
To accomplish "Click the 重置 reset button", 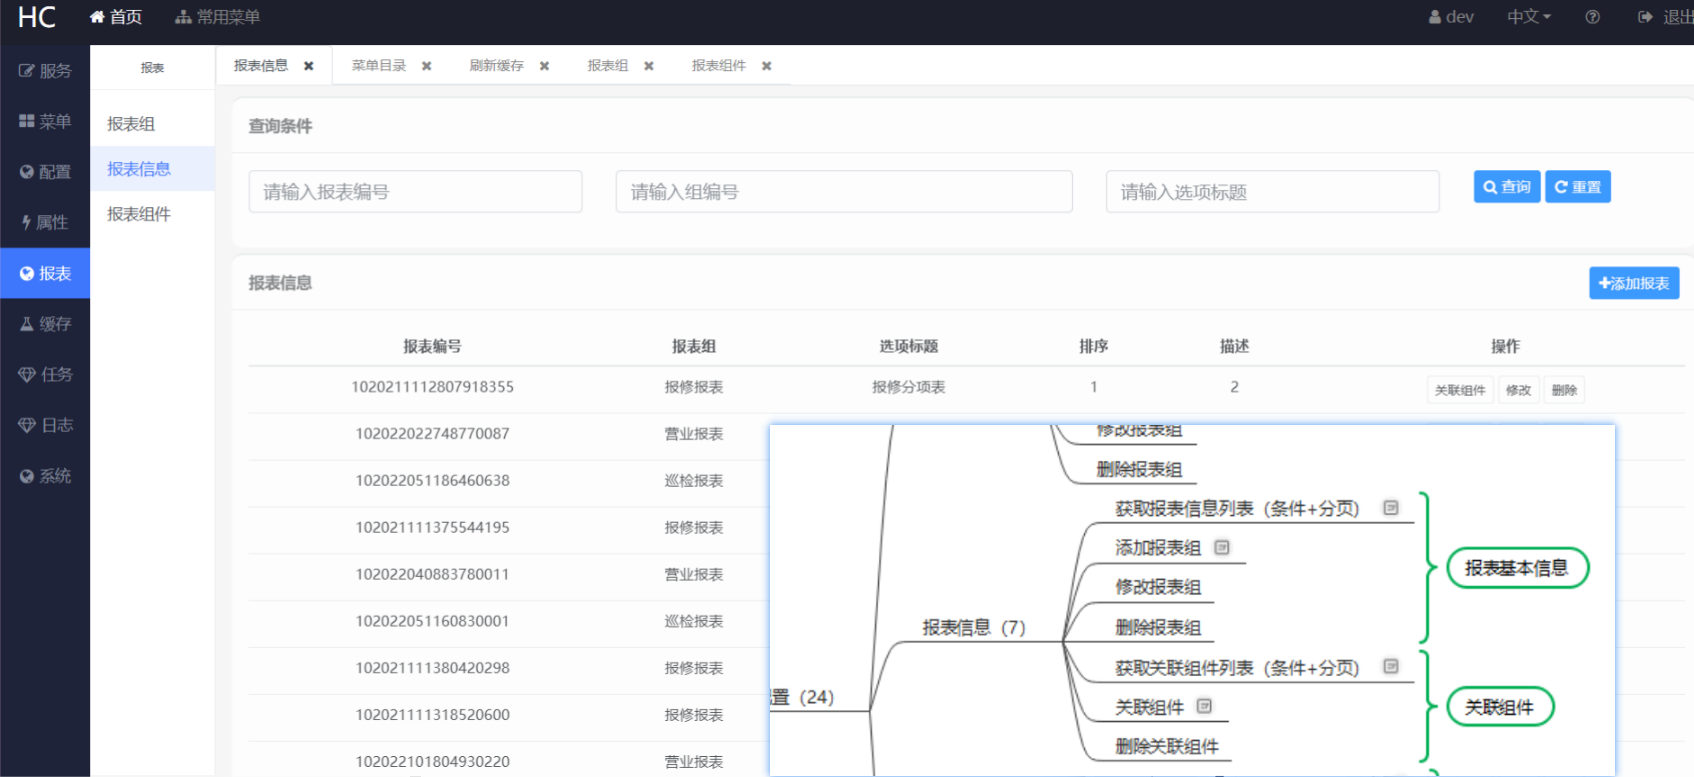I will coord(1578,187).
